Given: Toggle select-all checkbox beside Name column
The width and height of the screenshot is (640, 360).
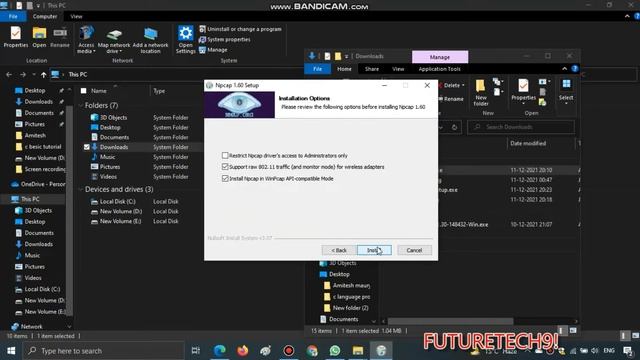Looking at the screenshot, I should [84, 91].
